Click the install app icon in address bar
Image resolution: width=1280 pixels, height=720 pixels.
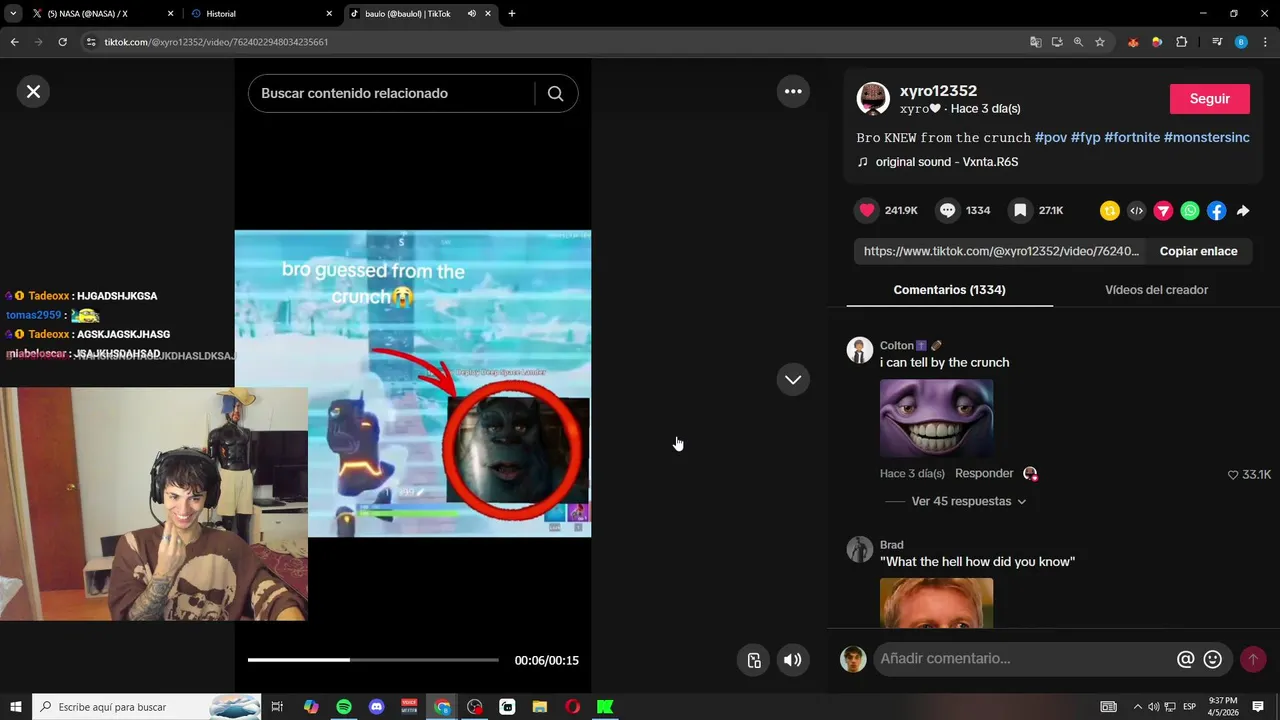point(1057,42)
